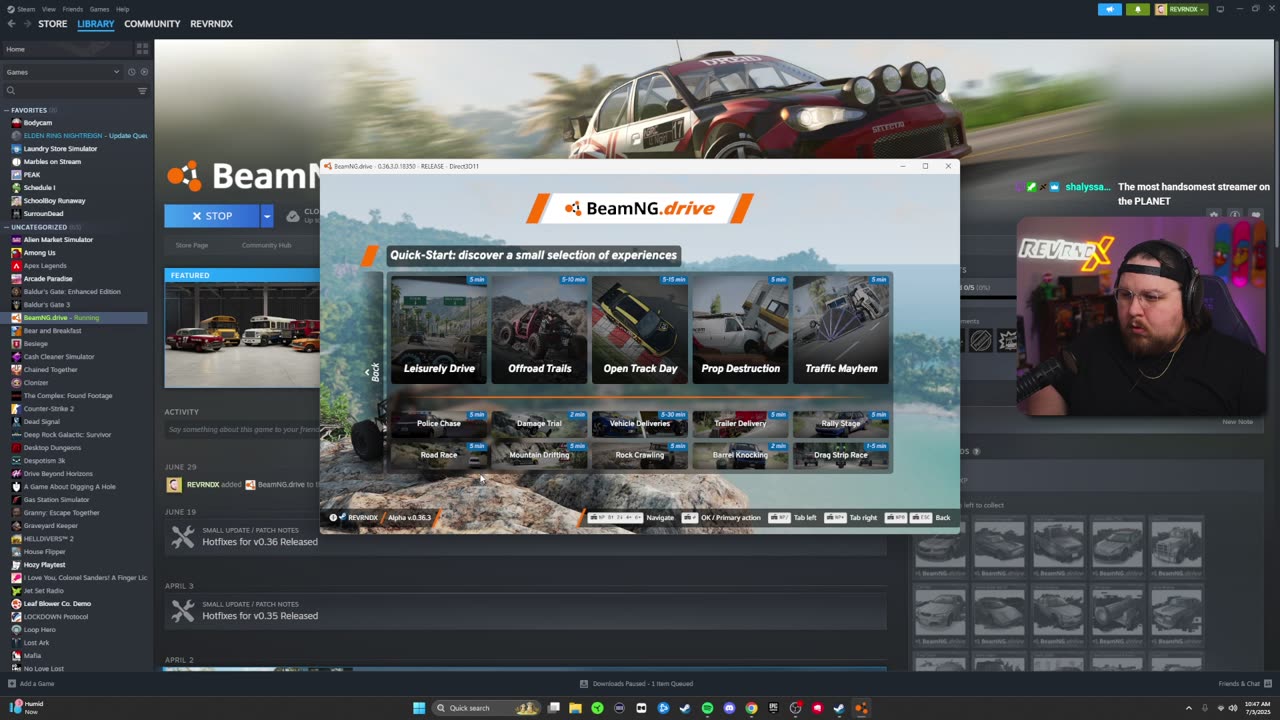
Task: Open the Community Hub link
Action: pyautogui.click(x=266, y=245)
